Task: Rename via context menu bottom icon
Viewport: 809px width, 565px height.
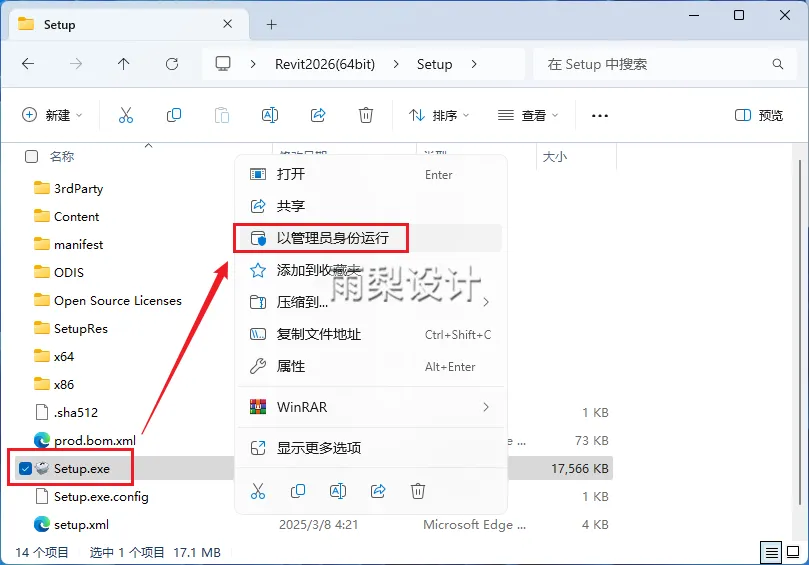Action: click(337, 491)
